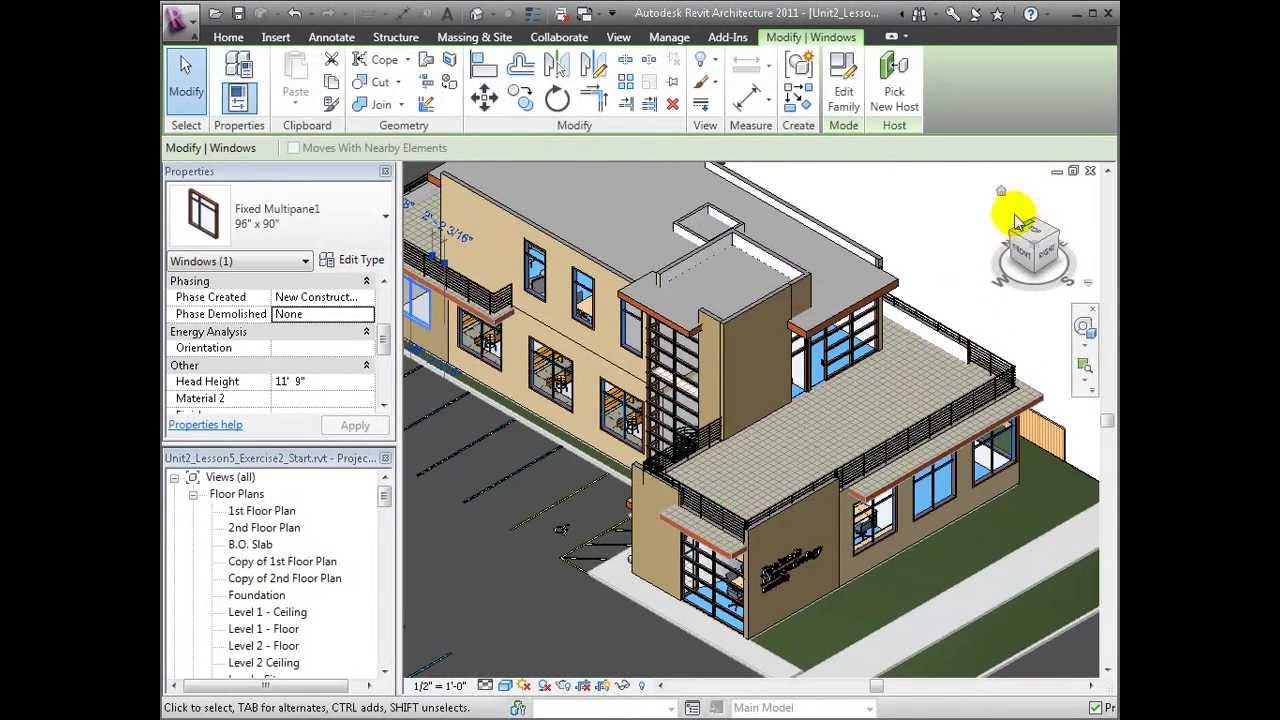Open the type selector dropdown for Fixed Multipane1
Image resolution: width=1280 pixels, height=720 pixels.
click(x=385, y=216)
